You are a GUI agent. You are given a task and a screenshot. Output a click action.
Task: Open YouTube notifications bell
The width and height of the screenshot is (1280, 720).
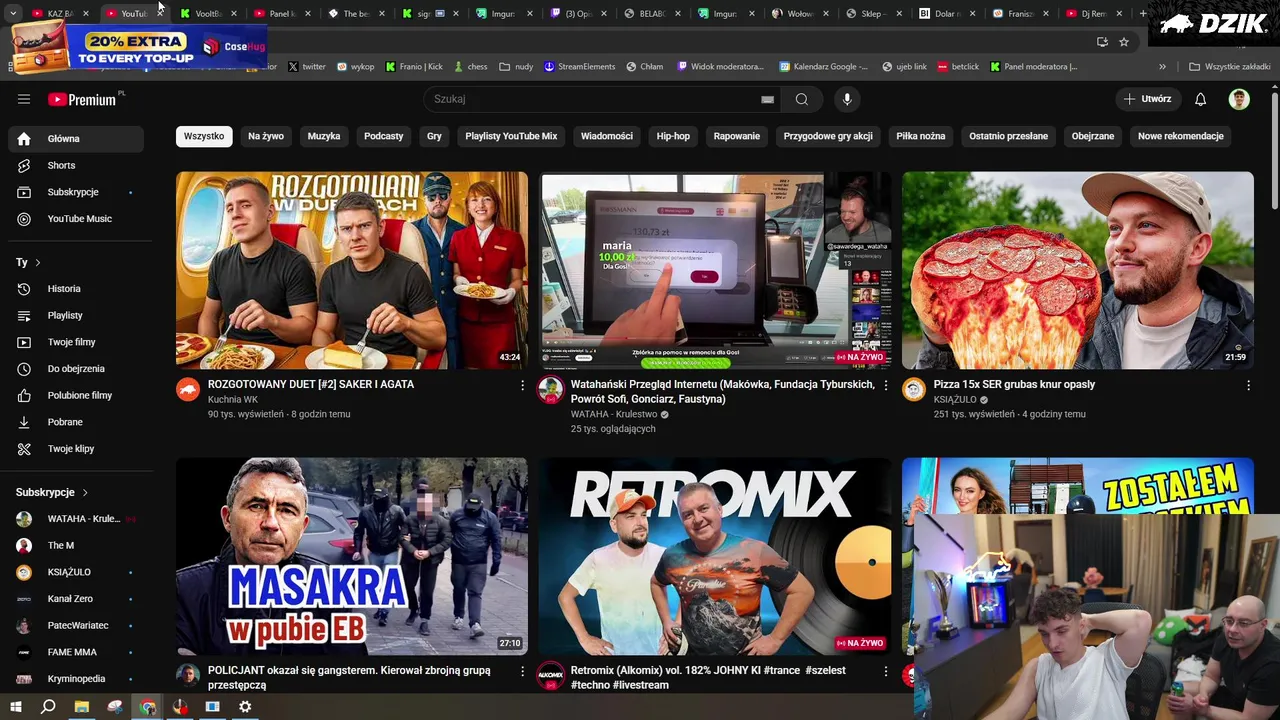(x=1201, y=99)
